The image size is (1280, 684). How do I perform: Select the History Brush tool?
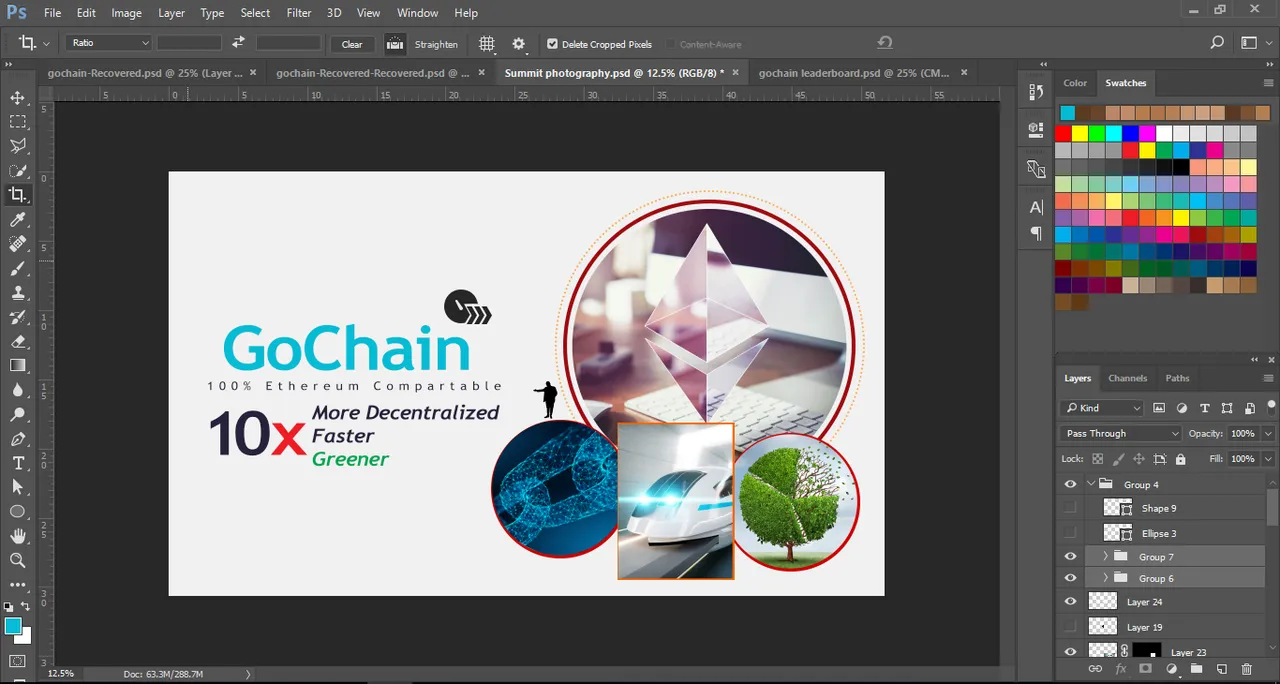pyautogui.click(x=18, y=317)
